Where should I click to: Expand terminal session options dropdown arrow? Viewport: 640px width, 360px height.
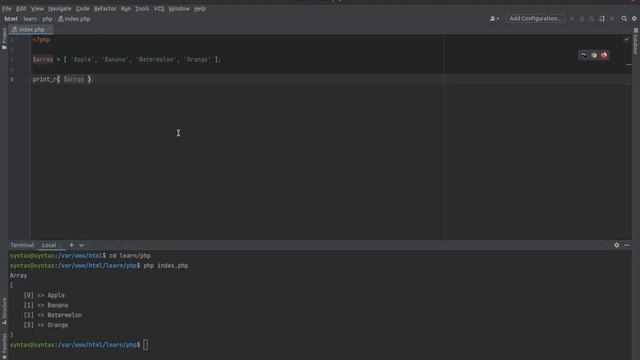pos(82,245)
